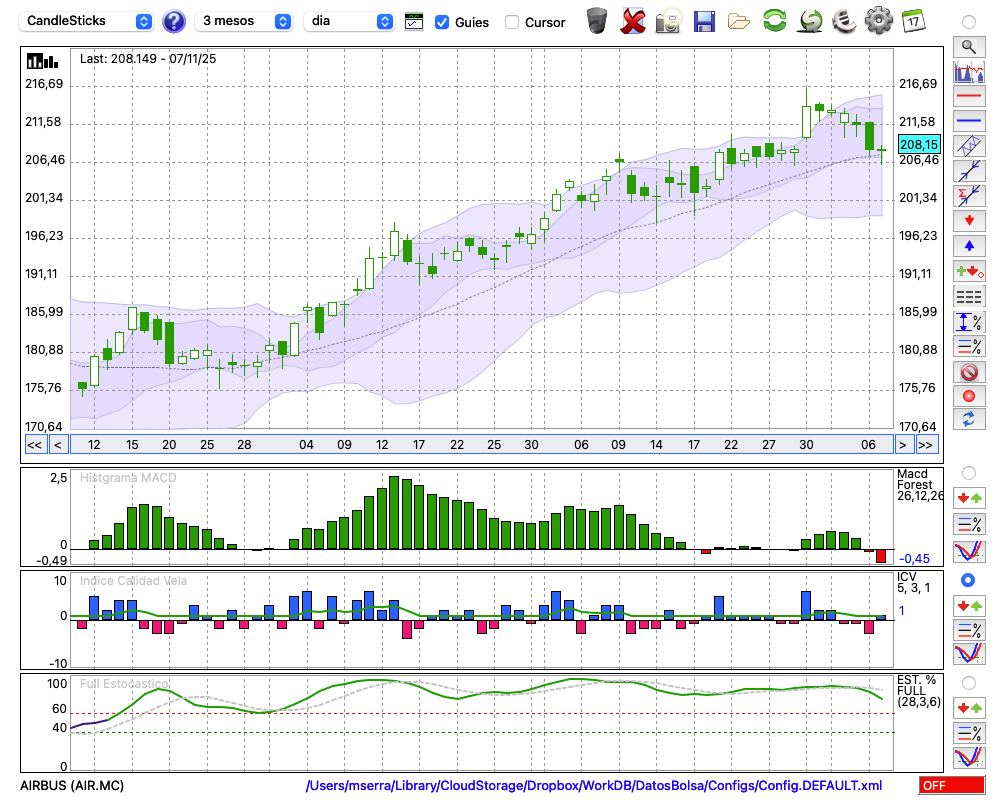The width and height of the screenshot is (1000, 800).
Task: Enable the Cursor checkbox
Action: [x=512, y=22]
